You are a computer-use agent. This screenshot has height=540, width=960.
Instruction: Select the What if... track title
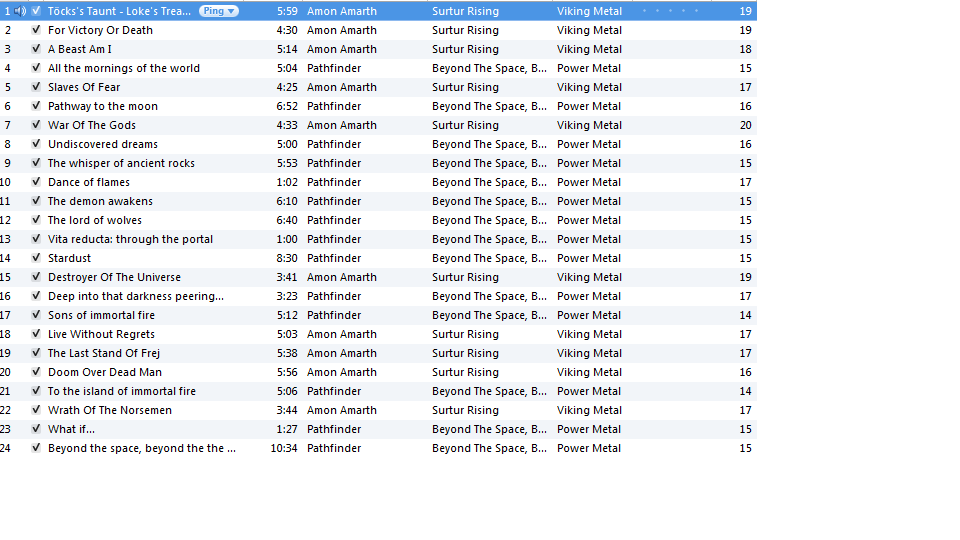click(x=71, y=429)
